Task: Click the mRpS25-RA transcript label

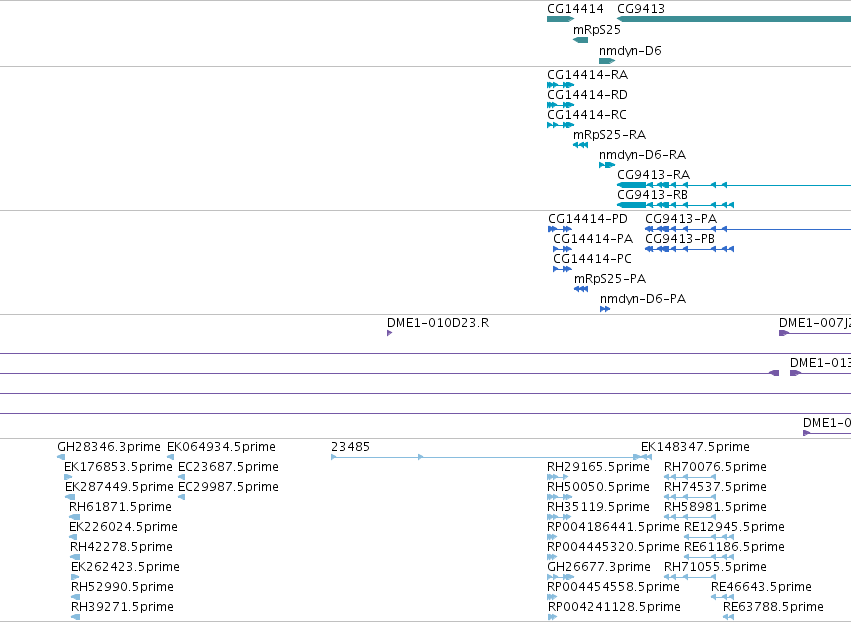Action: [x=609, y=135]
